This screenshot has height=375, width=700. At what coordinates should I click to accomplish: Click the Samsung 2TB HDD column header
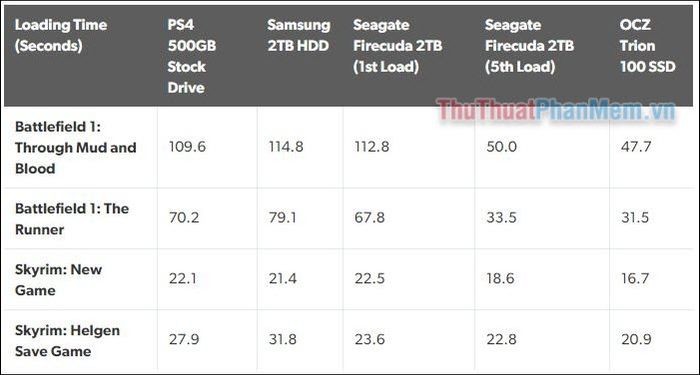(299, 35)
